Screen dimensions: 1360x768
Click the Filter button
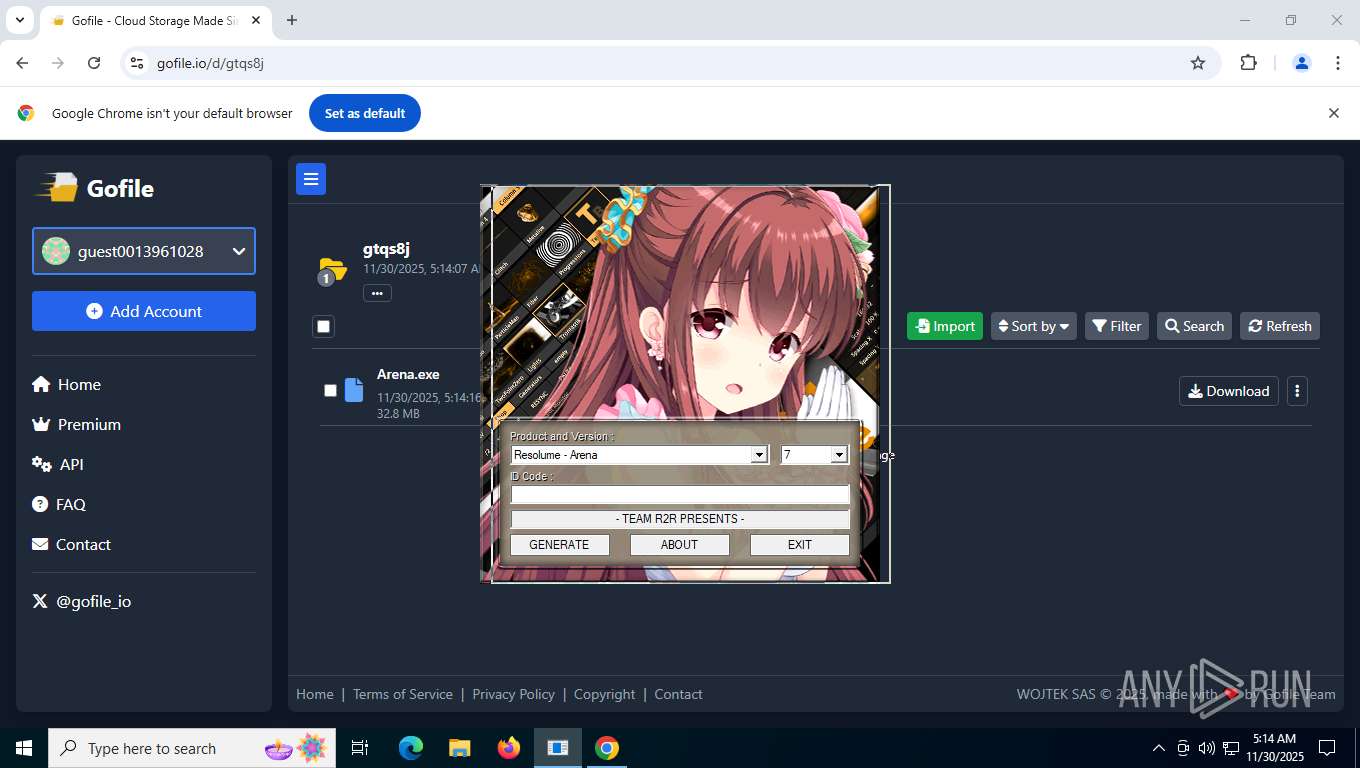click(1117, 326)
